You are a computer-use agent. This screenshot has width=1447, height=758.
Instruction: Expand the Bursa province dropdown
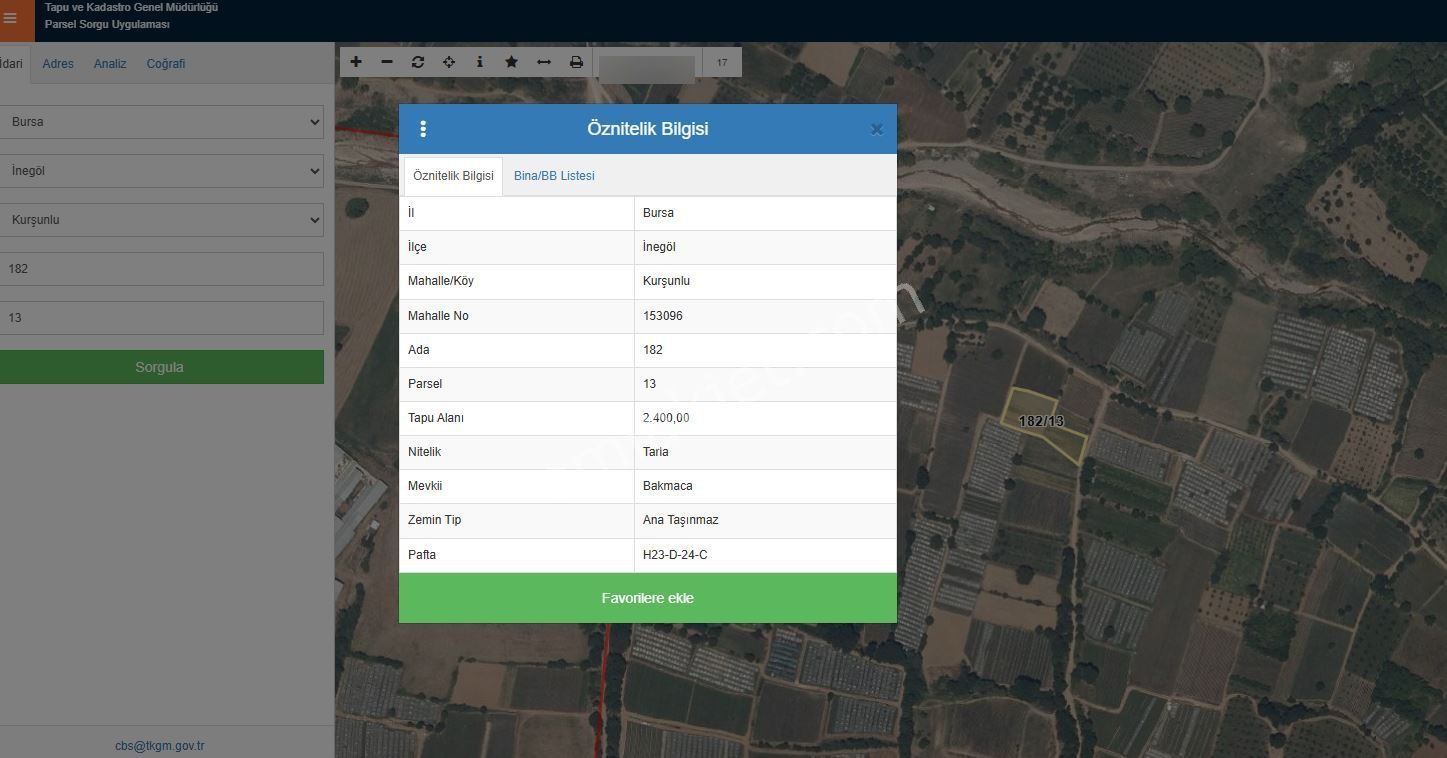pos(162,122)
